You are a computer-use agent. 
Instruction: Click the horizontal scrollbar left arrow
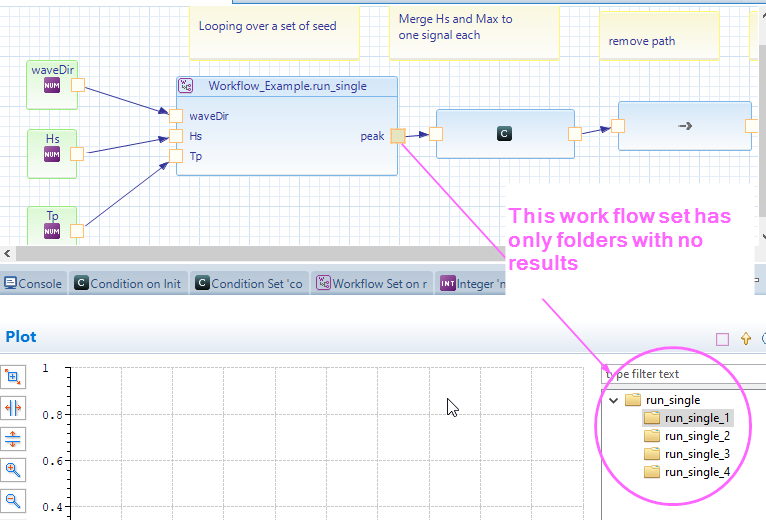[8, 254]
